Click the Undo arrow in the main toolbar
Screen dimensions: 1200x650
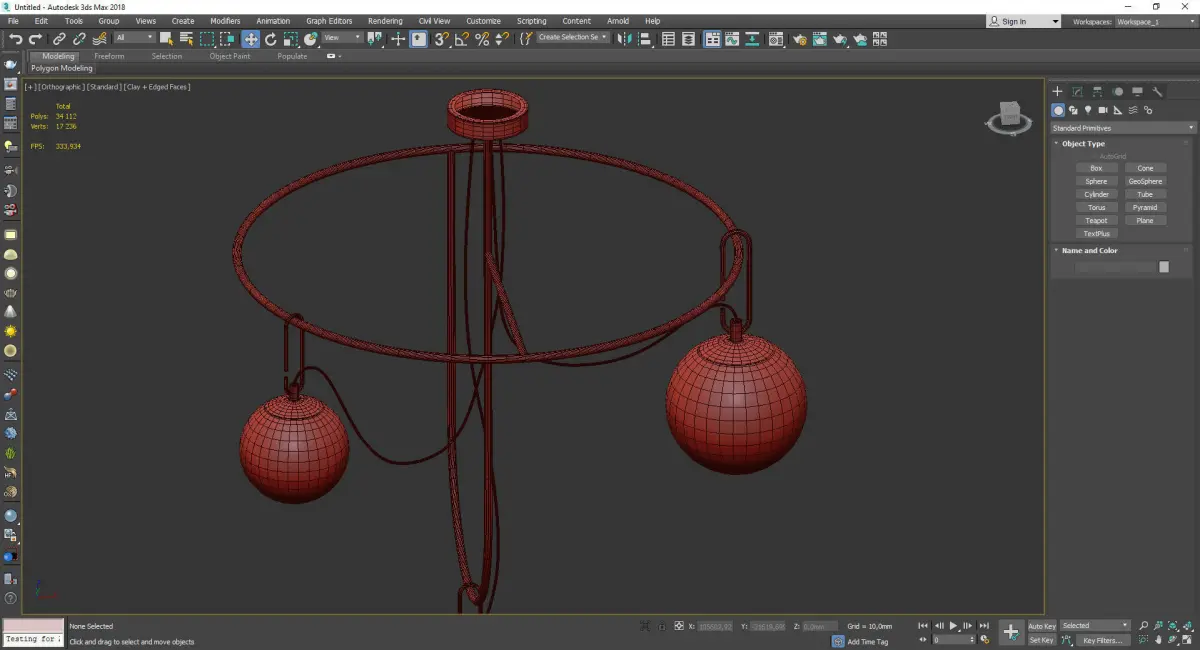[x=14, y=39]
